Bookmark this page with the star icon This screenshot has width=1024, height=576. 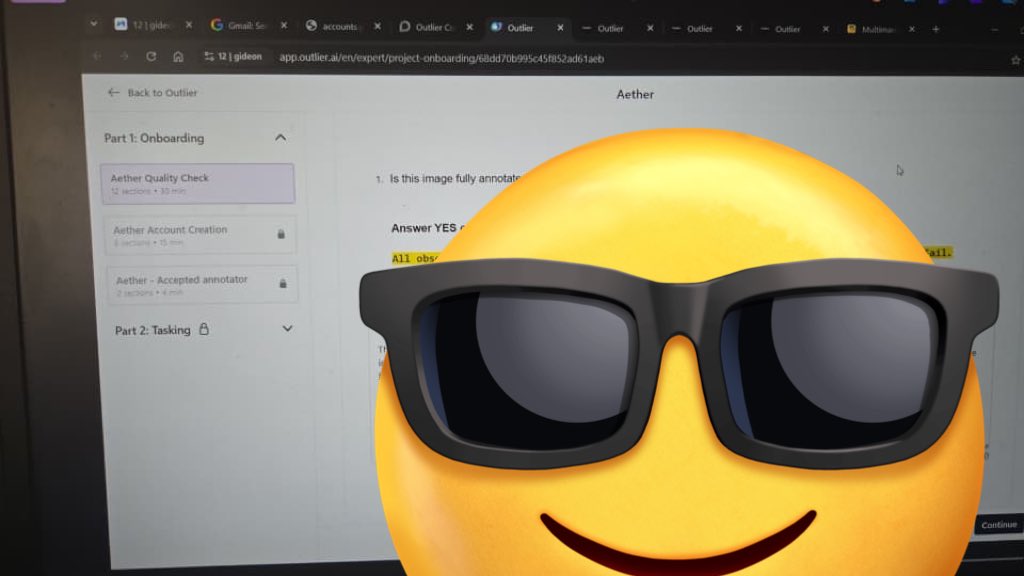coord(1016,60)
